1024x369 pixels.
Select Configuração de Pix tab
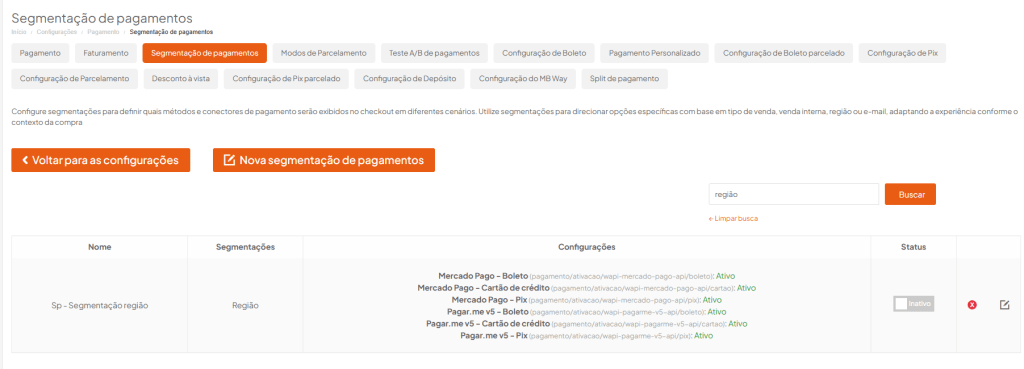[x=903, y=53]
